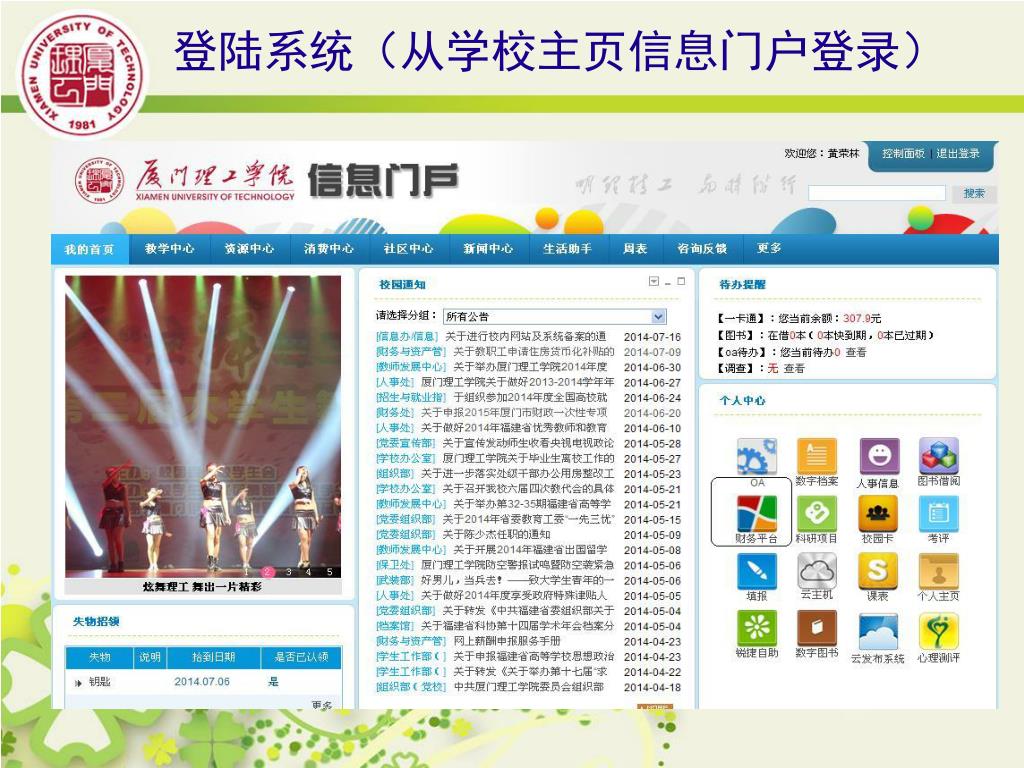Click the [招生与就业指] tag link
The width and height of the screenshot is (1024, 768).
pyautogui.click(x=411, y=397)
